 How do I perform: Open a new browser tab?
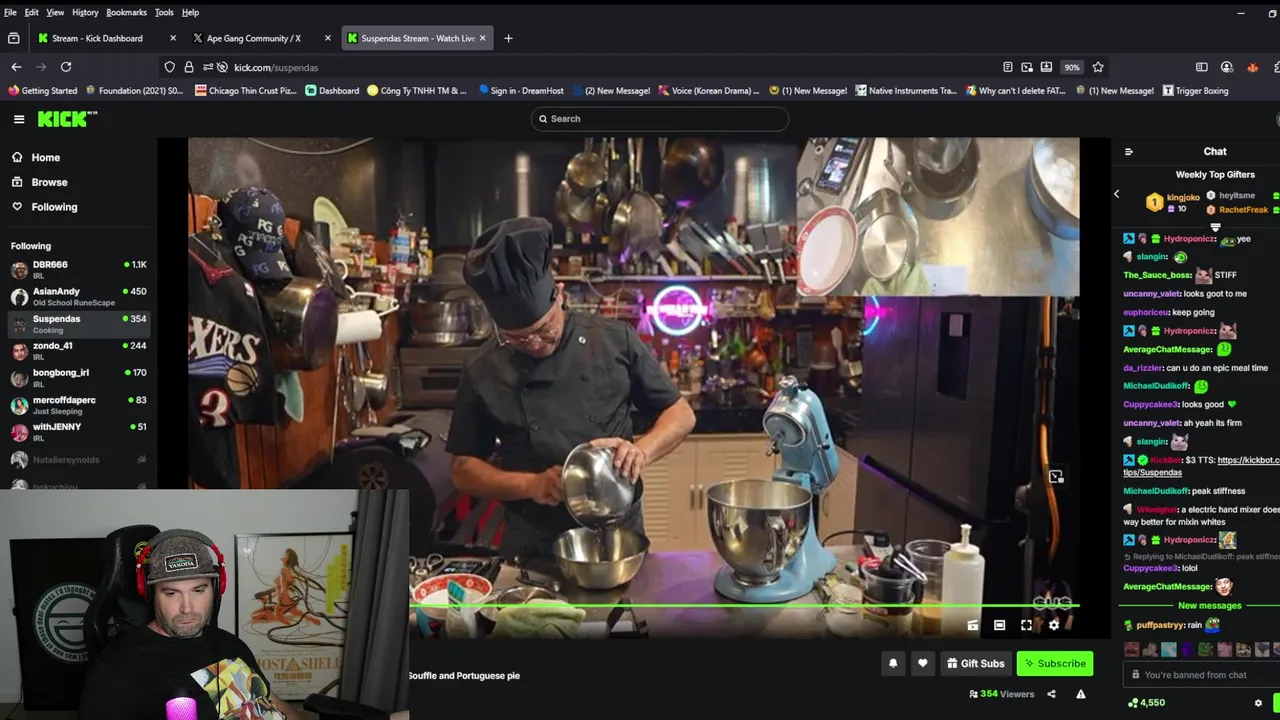[508, 38]
